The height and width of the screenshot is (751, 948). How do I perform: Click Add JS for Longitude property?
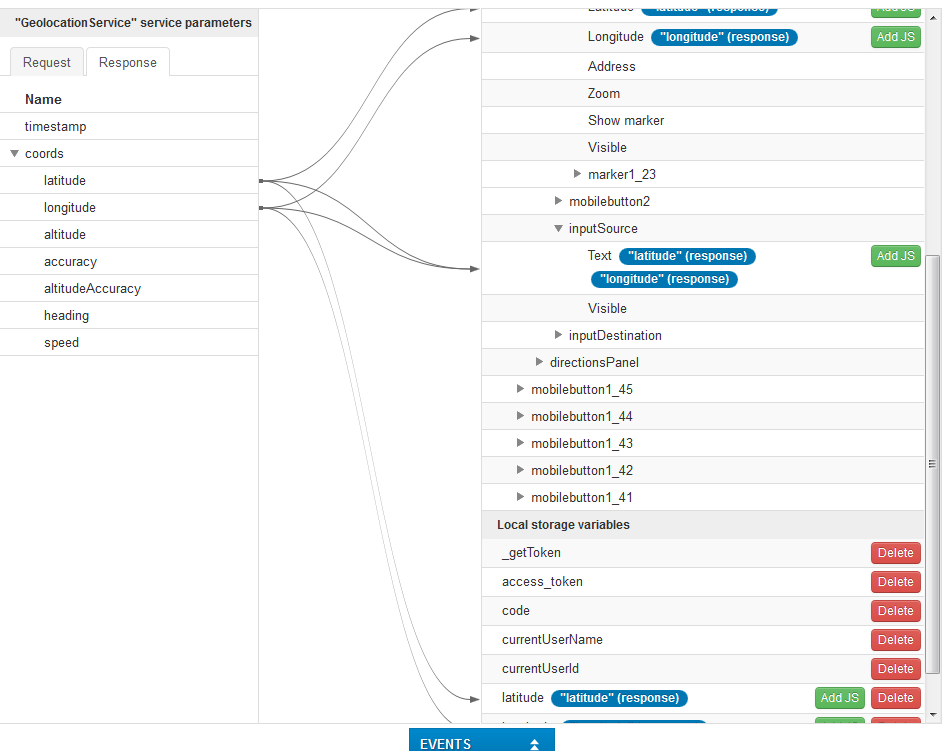[x=895, y=37]
